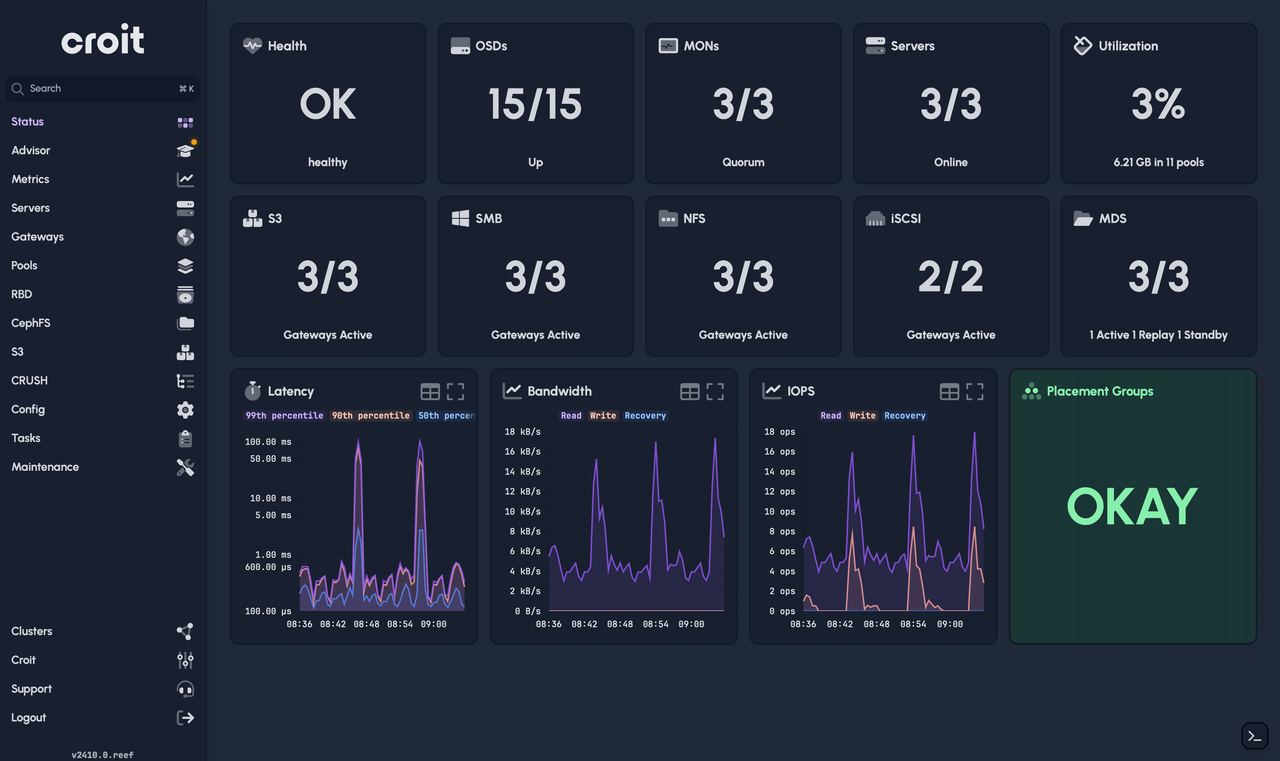Click the Utilization tag icon

click(x=1083, y=46)
